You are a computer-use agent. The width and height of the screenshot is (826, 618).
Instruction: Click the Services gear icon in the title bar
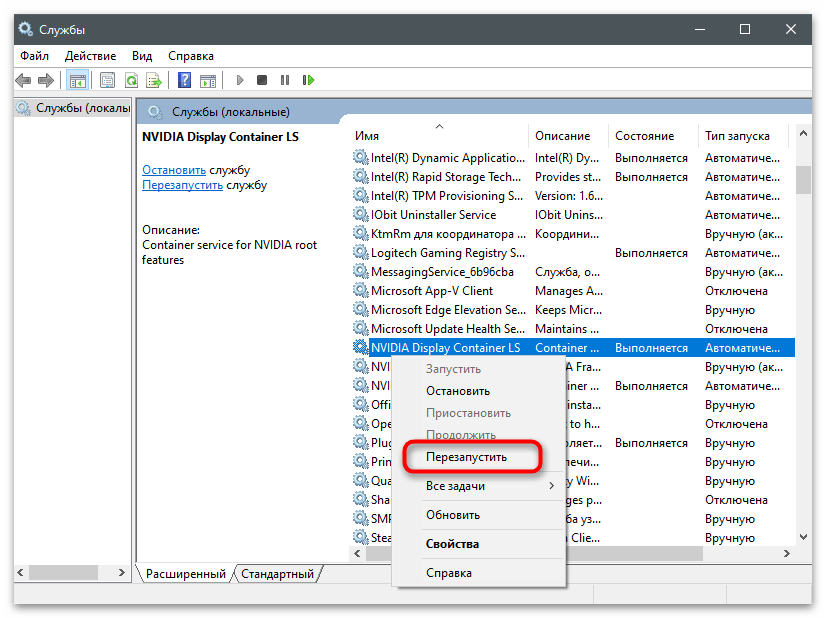click(x=25, y=29)
